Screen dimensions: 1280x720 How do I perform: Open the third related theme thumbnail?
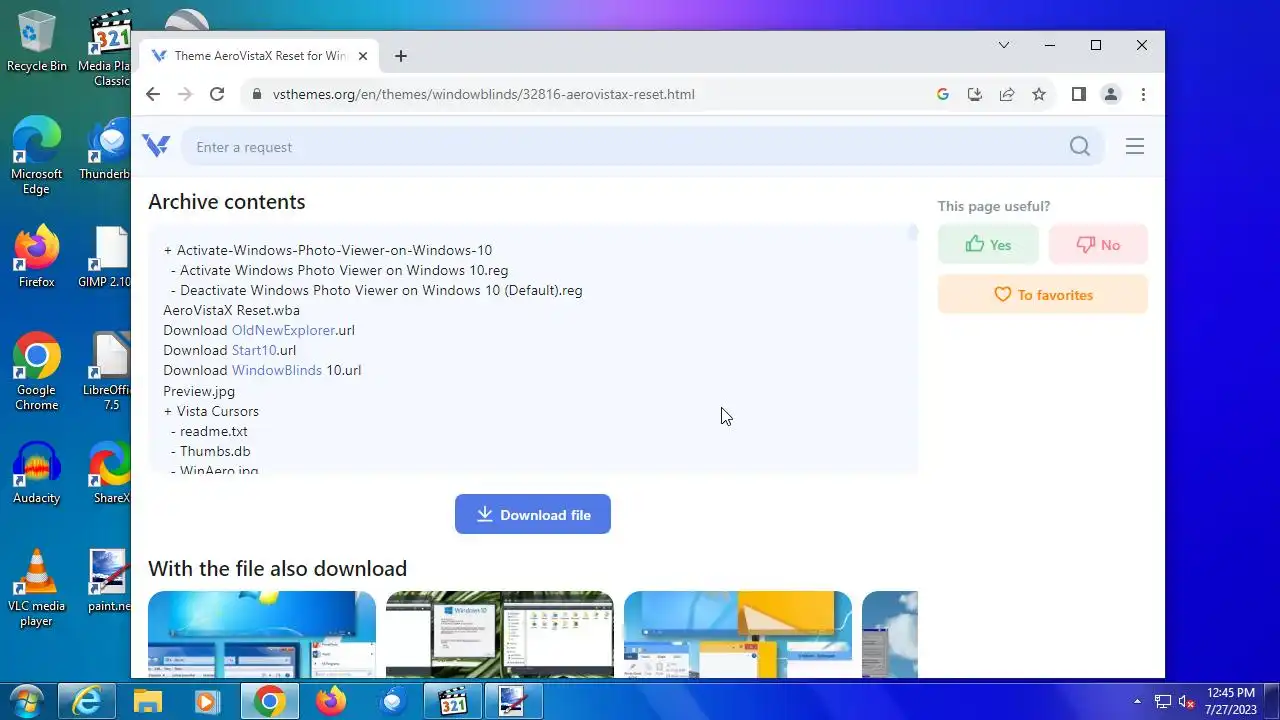[738, 634]
